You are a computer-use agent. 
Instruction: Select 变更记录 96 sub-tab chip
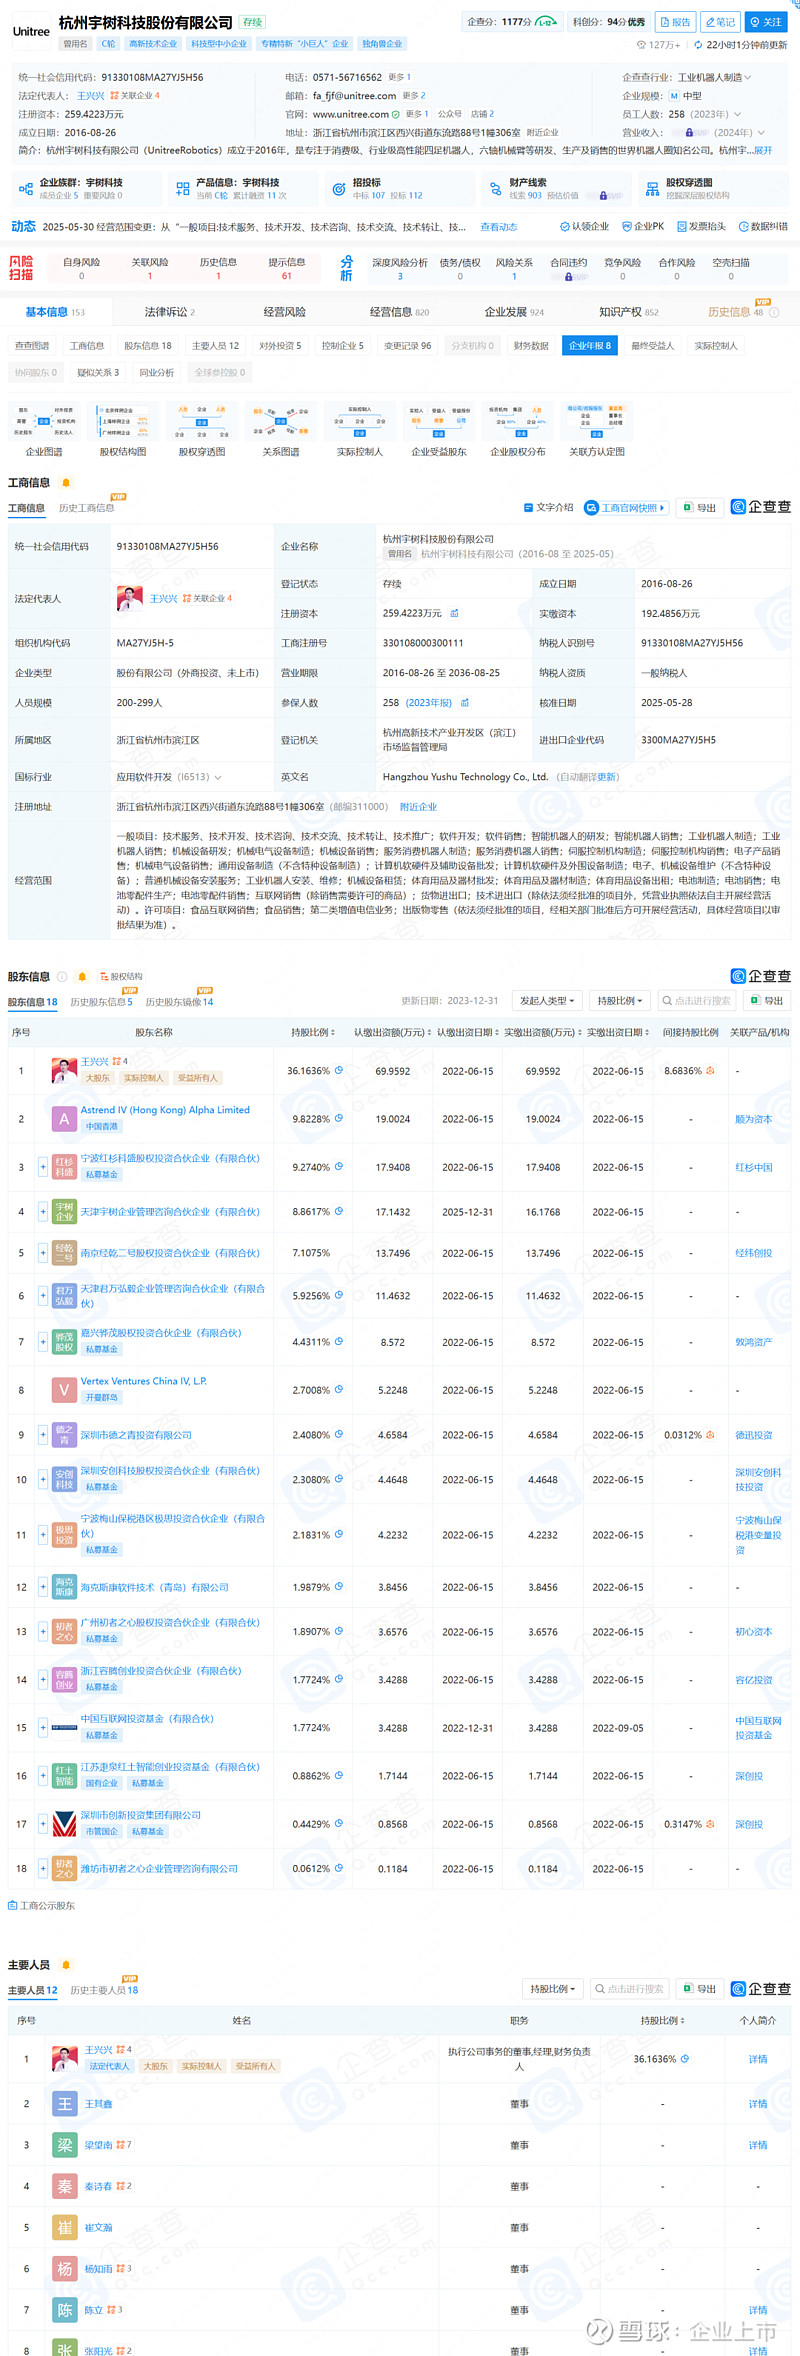(x=408, y=346)
